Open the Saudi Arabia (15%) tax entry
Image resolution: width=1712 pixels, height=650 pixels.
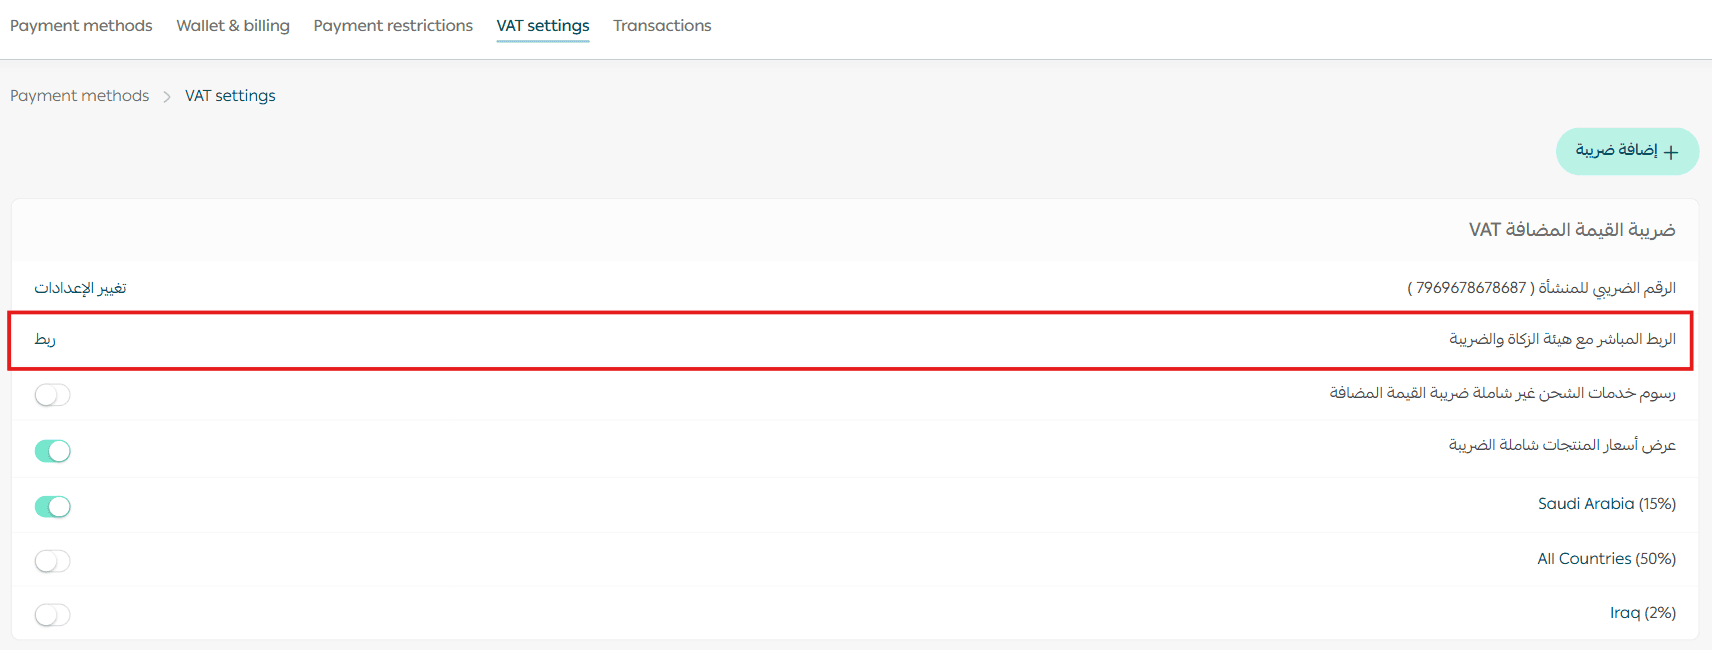(1606, 504)
